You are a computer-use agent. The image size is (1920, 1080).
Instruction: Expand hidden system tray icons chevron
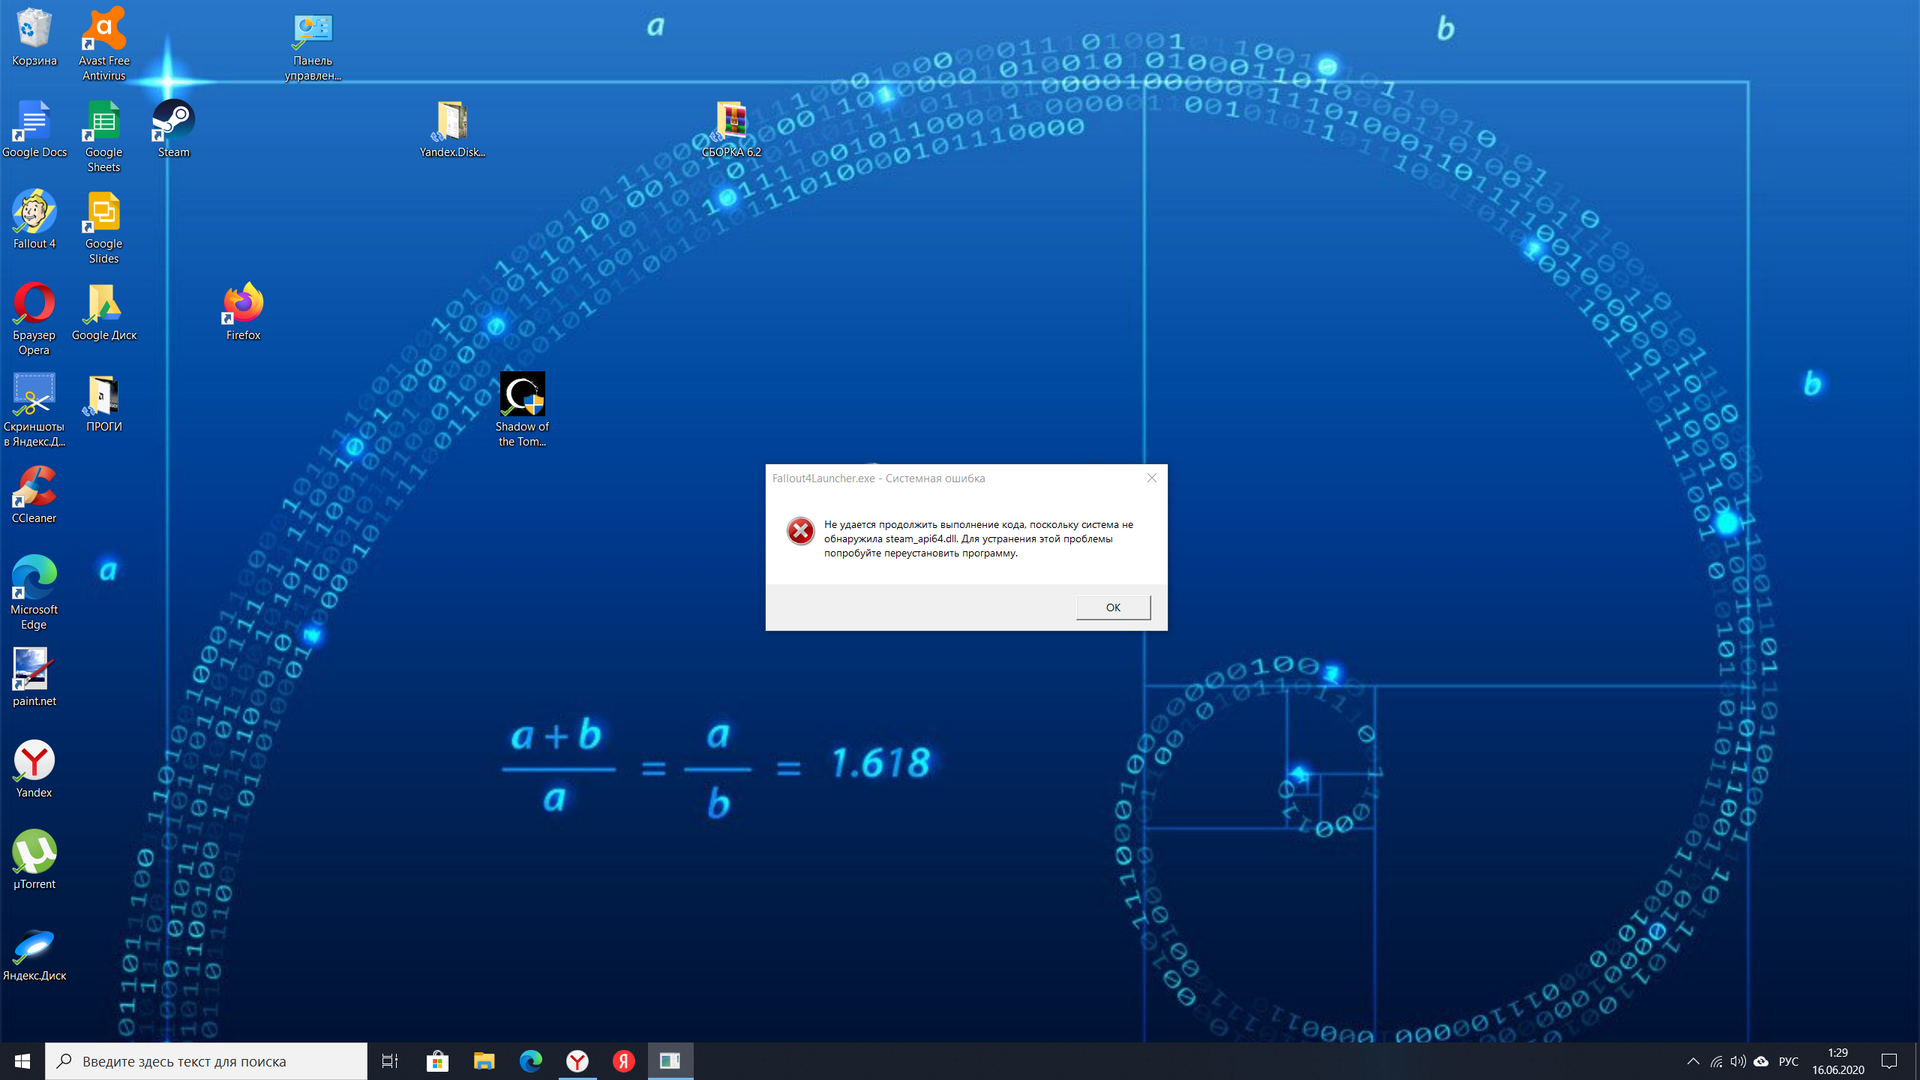pyautogui.click(x=1693, y=1061)
